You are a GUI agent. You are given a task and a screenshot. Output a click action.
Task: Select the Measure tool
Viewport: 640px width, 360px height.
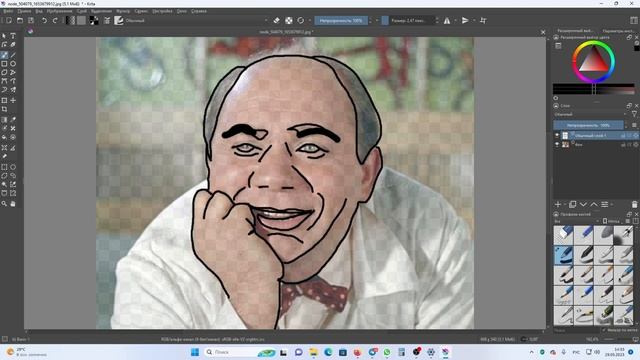pos(13,148)
